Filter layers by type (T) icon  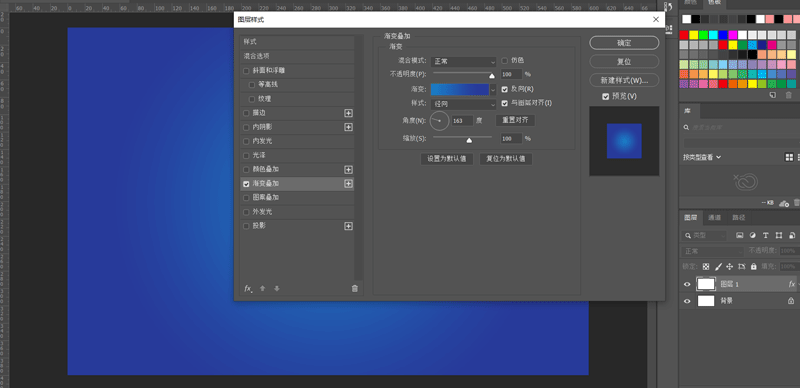point(765,235)
